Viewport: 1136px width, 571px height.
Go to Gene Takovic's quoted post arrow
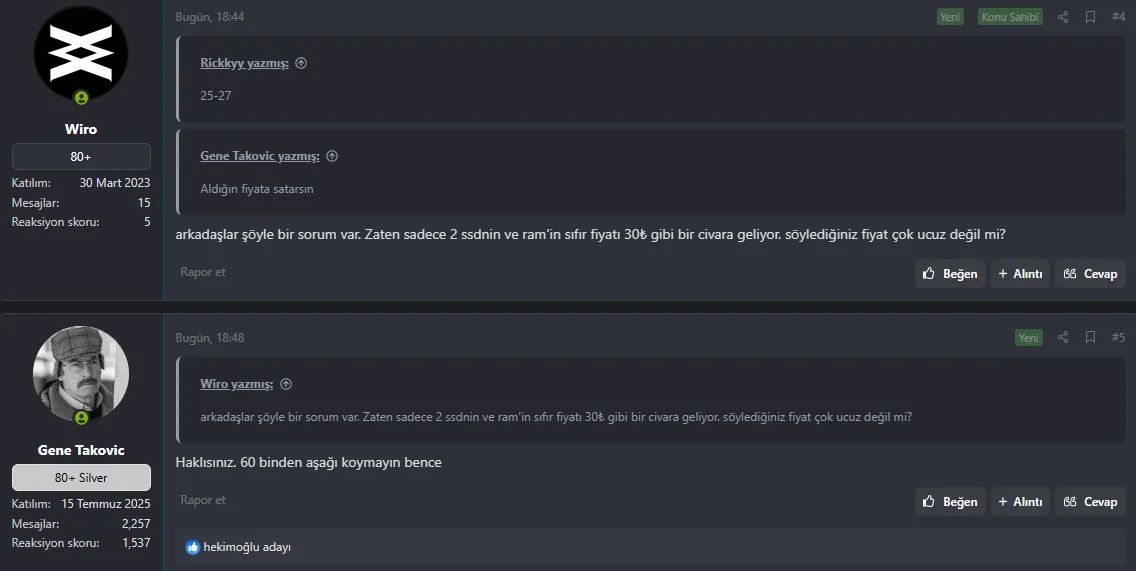point(332,156)
